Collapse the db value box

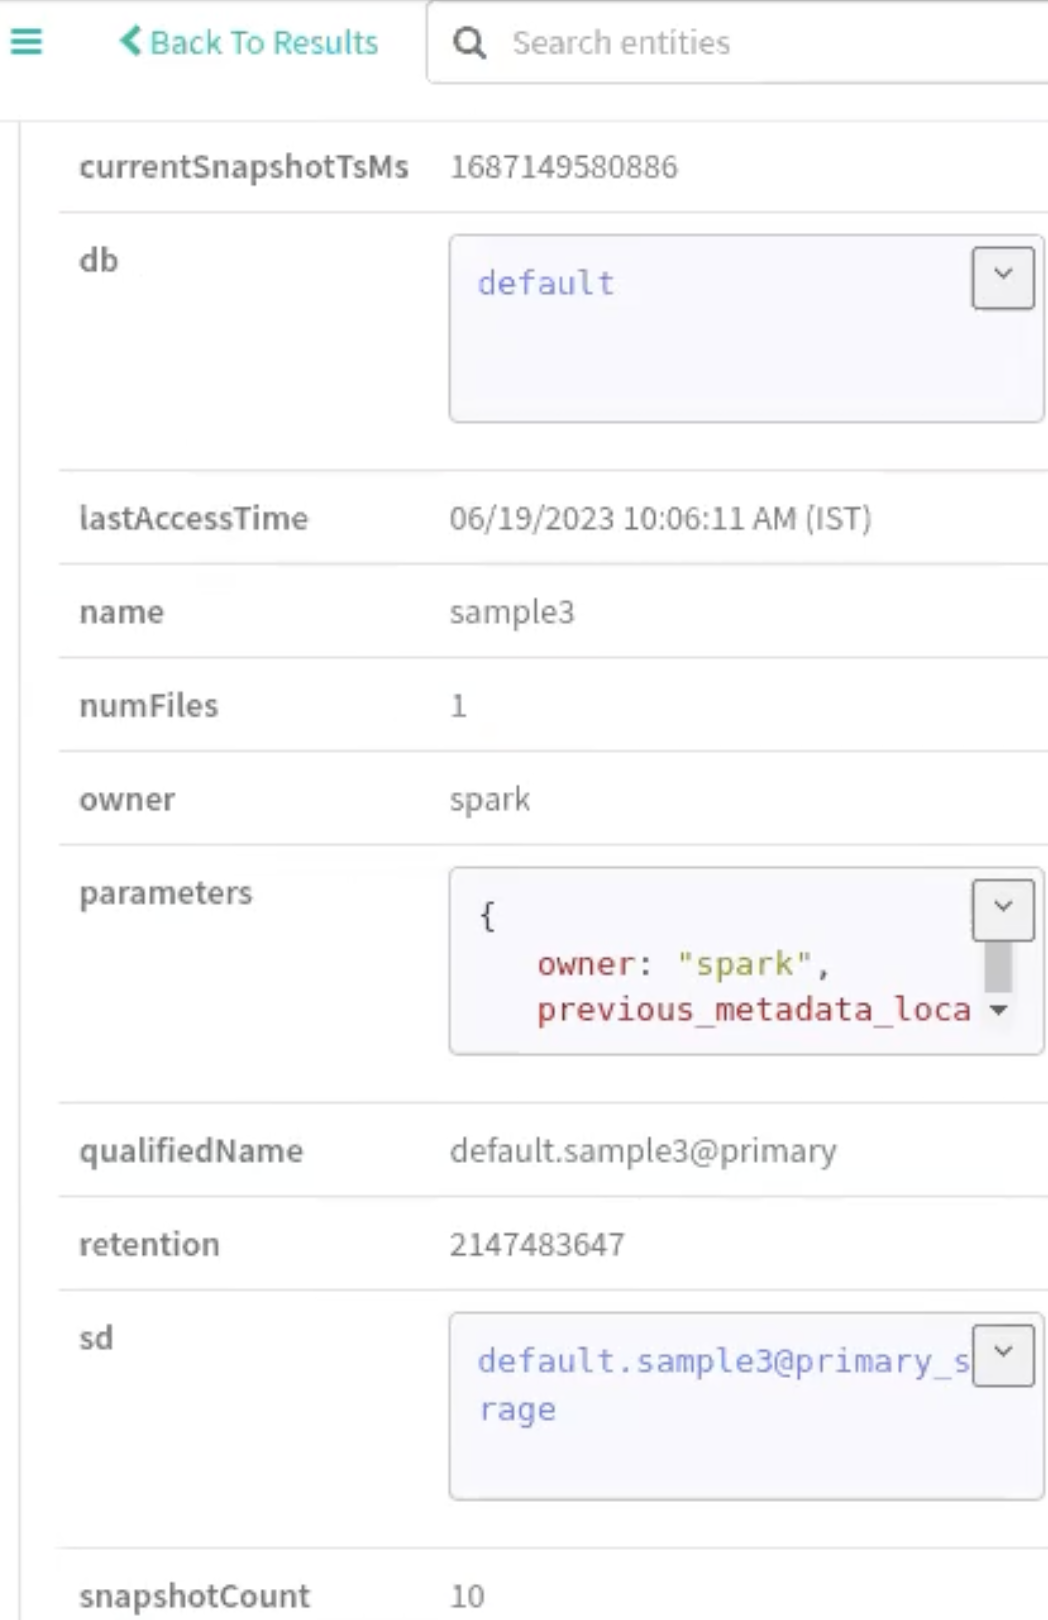1002,277
